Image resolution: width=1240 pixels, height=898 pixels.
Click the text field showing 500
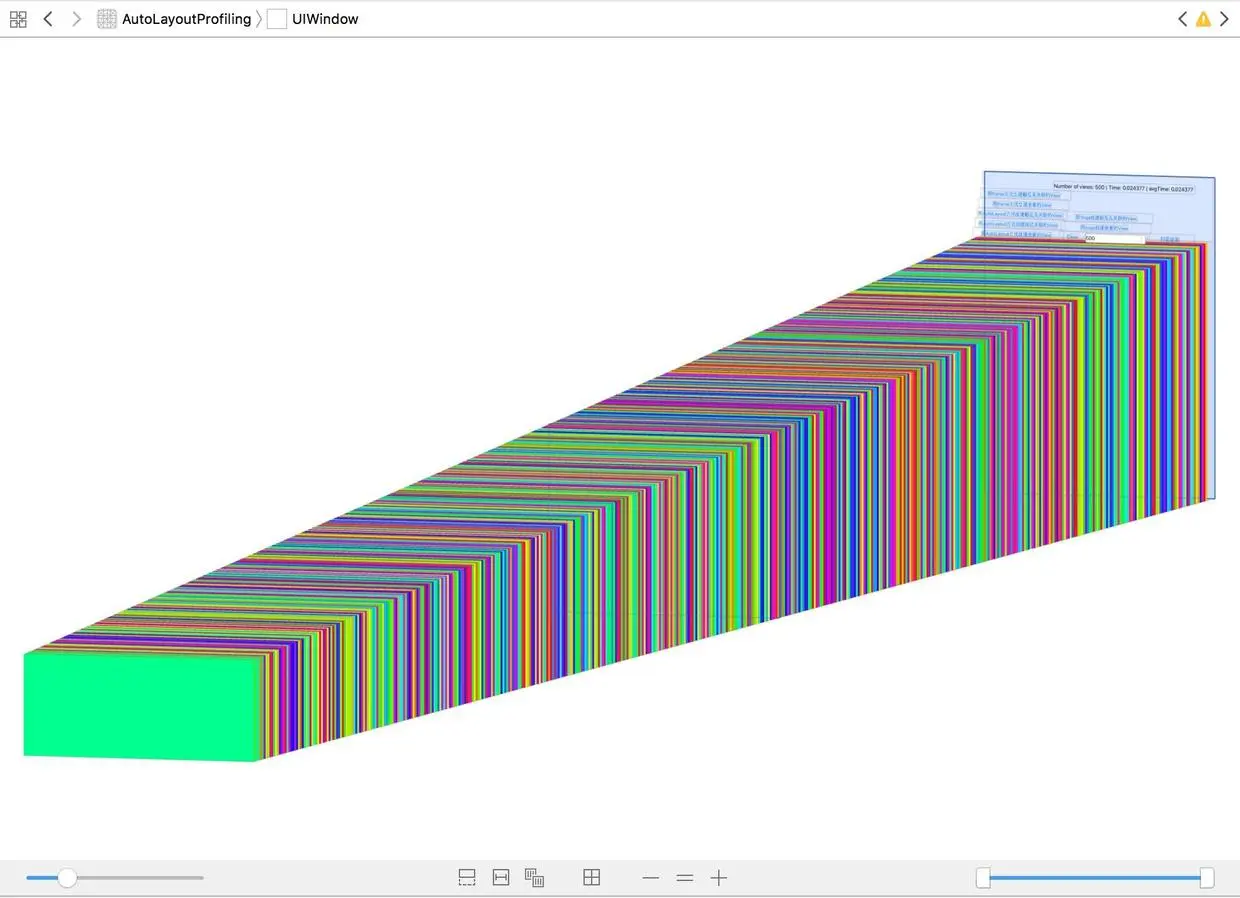click(x=1114, y=239)
